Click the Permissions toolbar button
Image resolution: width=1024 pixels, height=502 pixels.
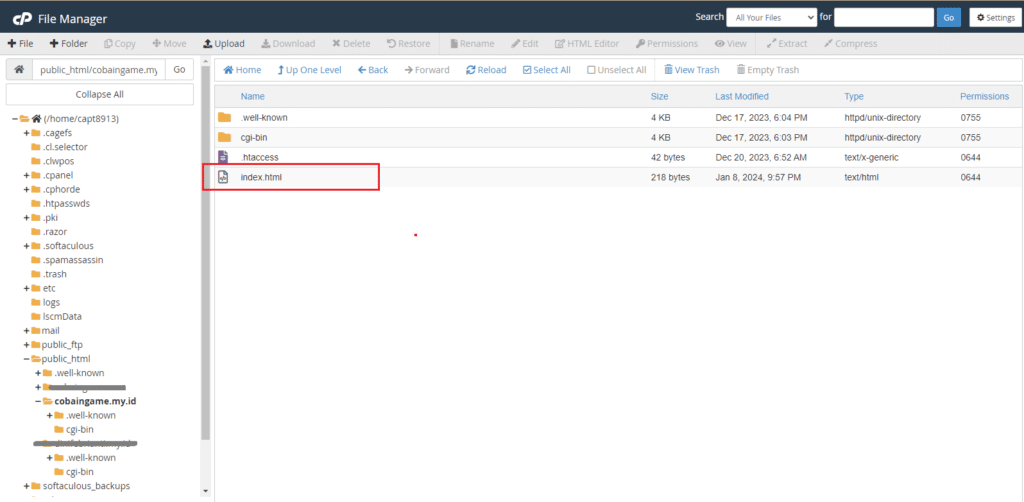666,44
